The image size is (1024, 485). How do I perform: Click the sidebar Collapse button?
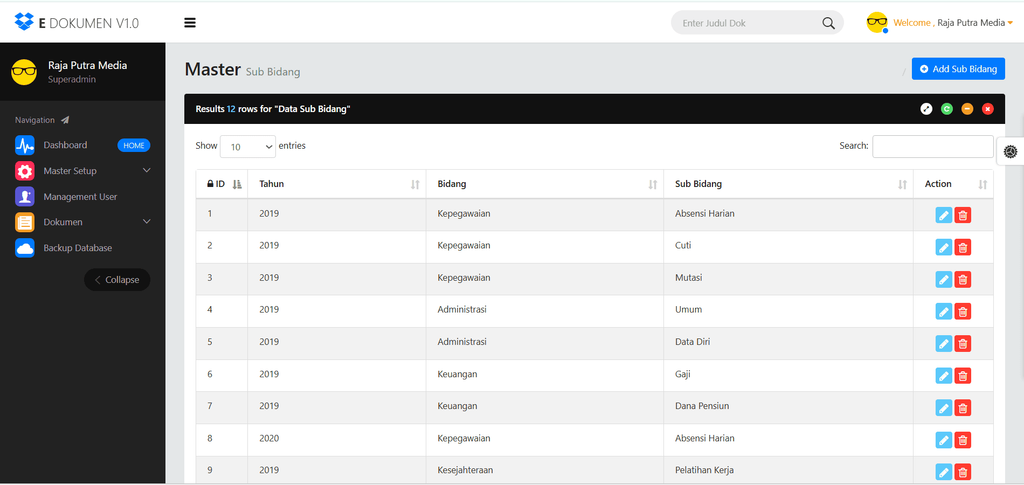click(117, 279)
